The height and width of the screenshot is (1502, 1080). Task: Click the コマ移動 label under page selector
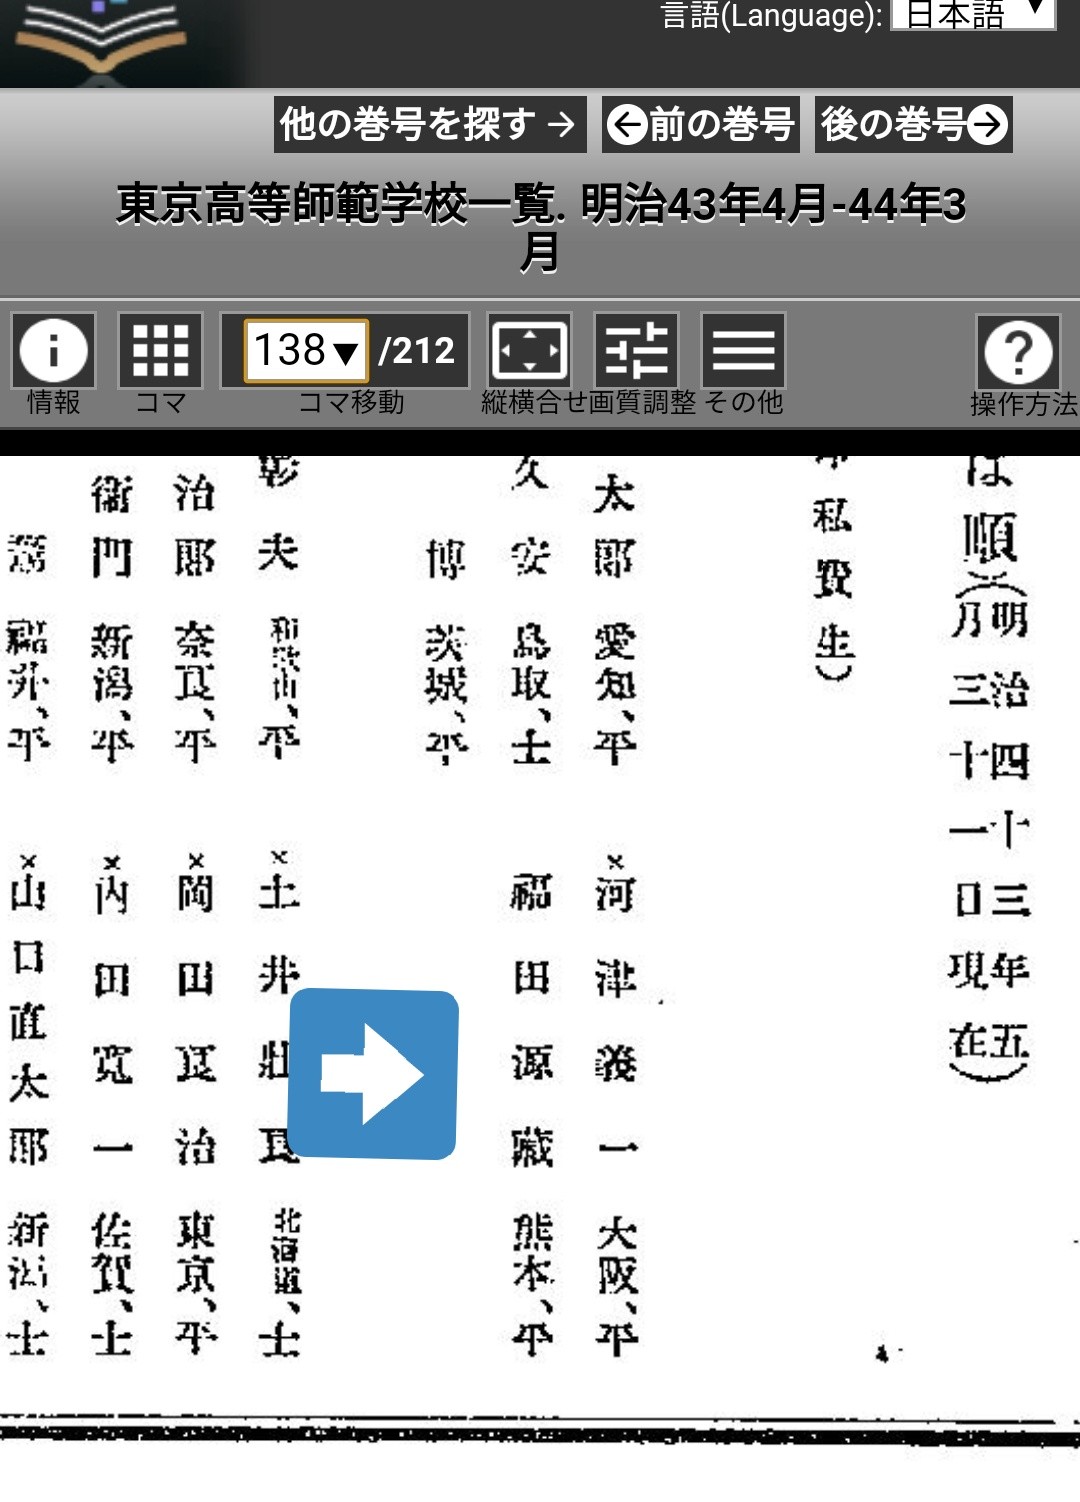point(351,402)
